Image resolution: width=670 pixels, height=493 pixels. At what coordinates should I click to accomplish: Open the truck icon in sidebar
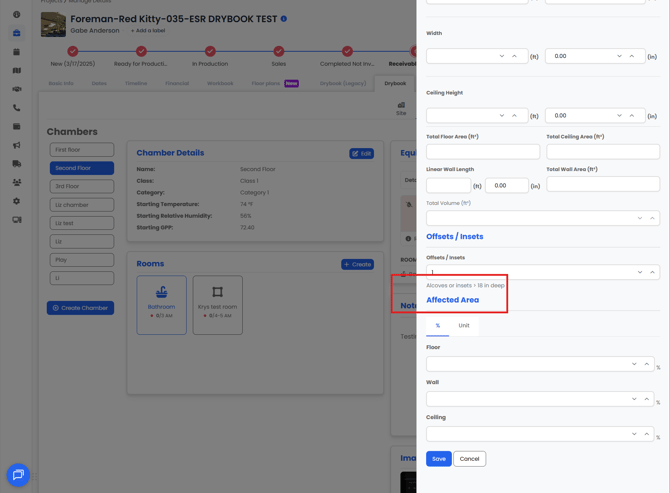(x=17, y=164)
